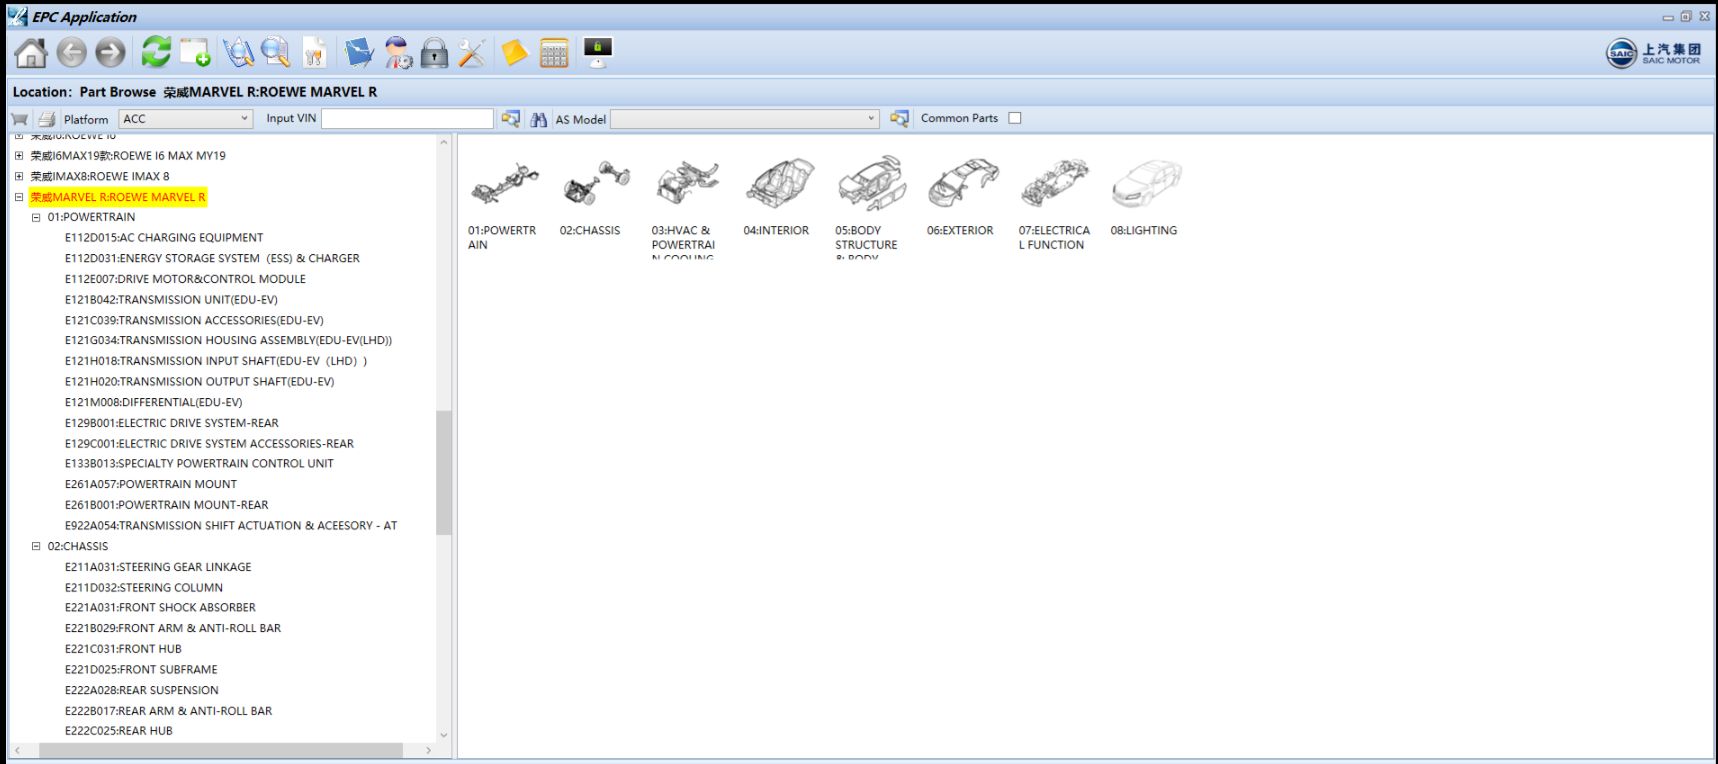Navigate back with the left arrow
Screen dimensions: 1718x764
[x=71, y=52]
